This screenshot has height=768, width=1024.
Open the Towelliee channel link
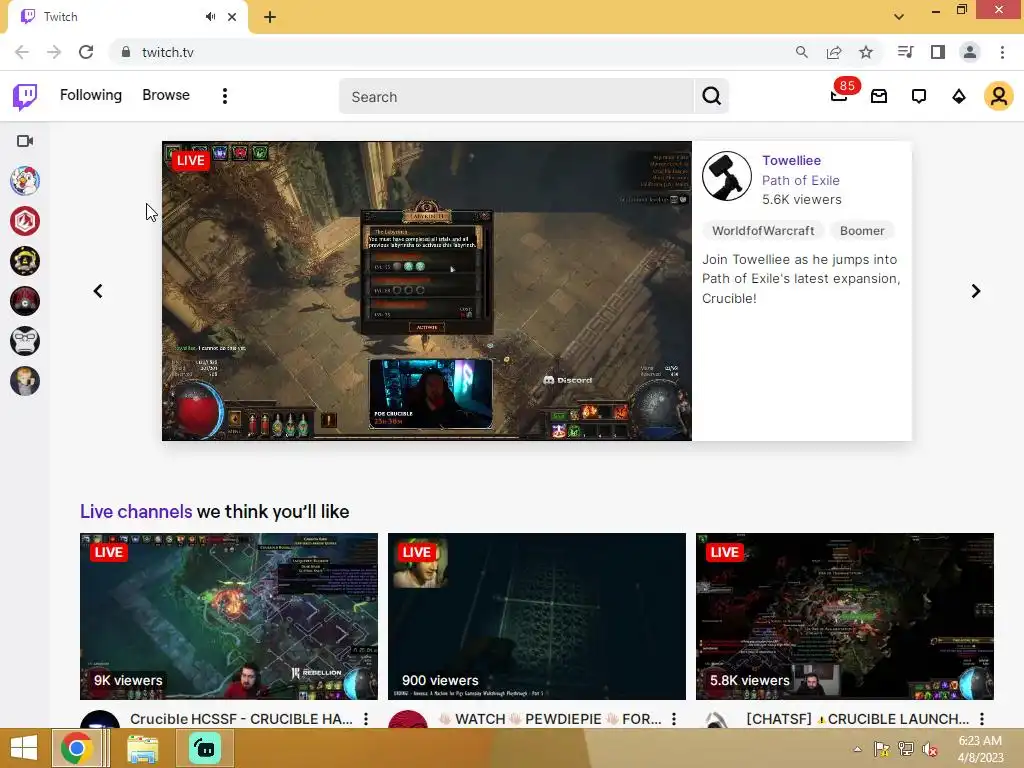(x=791, y=161)
